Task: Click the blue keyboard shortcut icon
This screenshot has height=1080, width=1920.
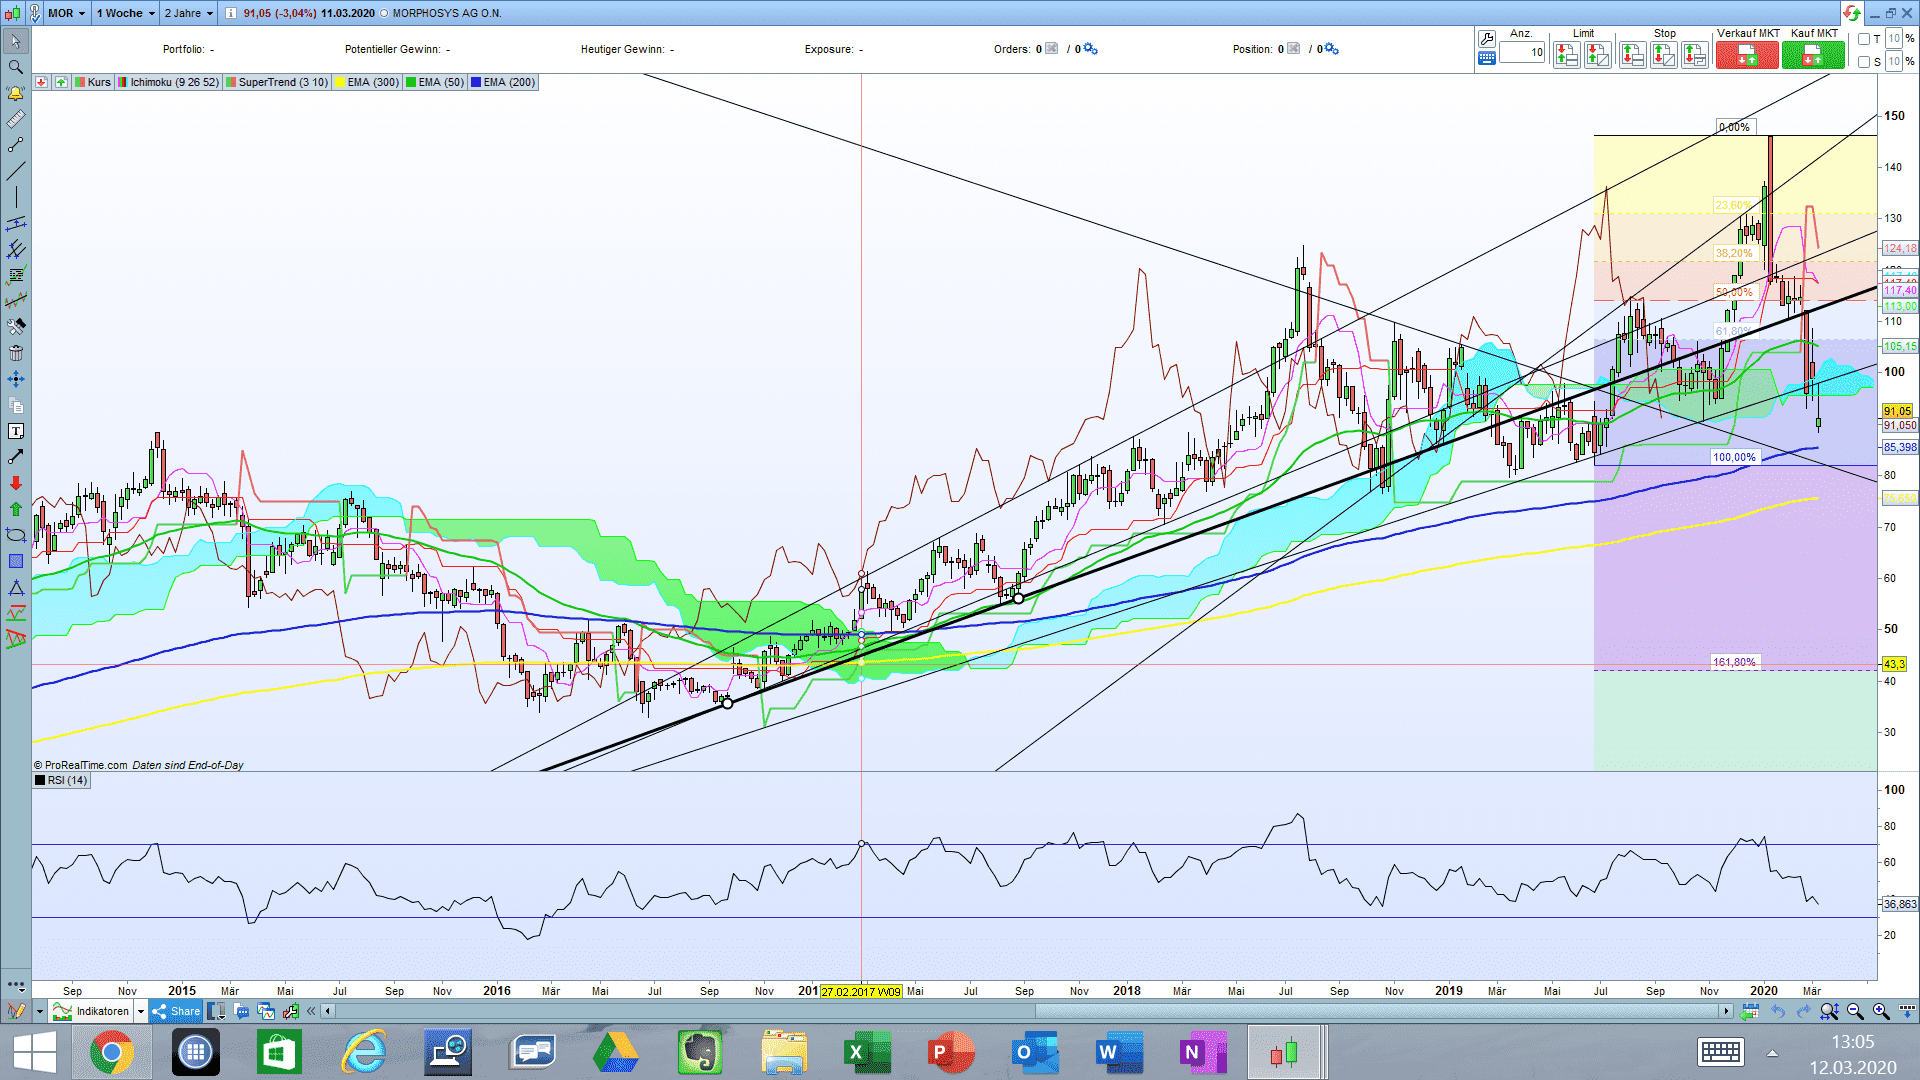Action: pos(1487,58)
